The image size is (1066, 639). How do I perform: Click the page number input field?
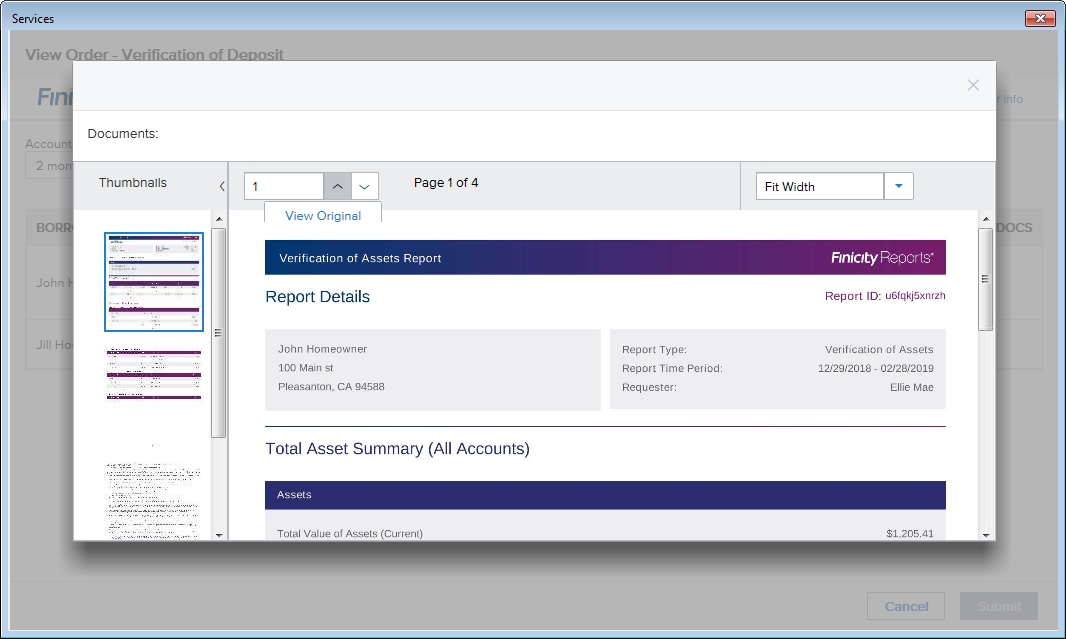(284, 186)
